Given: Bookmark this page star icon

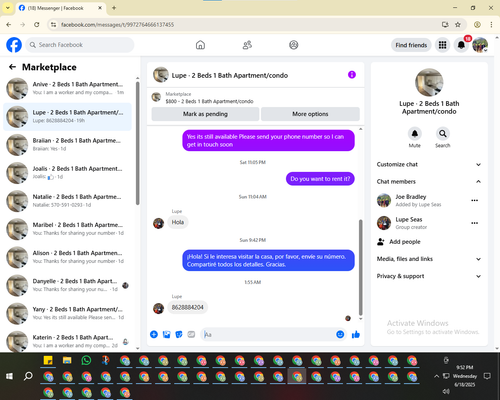Looking at the screenshot, I should click(458, 25).
